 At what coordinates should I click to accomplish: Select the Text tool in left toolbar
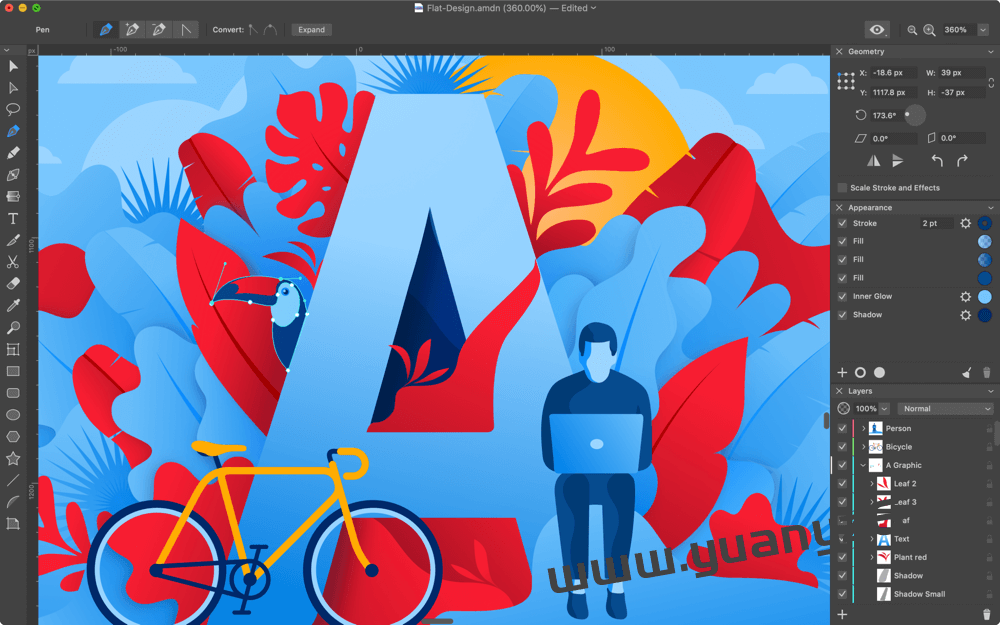tap(13, 219)
